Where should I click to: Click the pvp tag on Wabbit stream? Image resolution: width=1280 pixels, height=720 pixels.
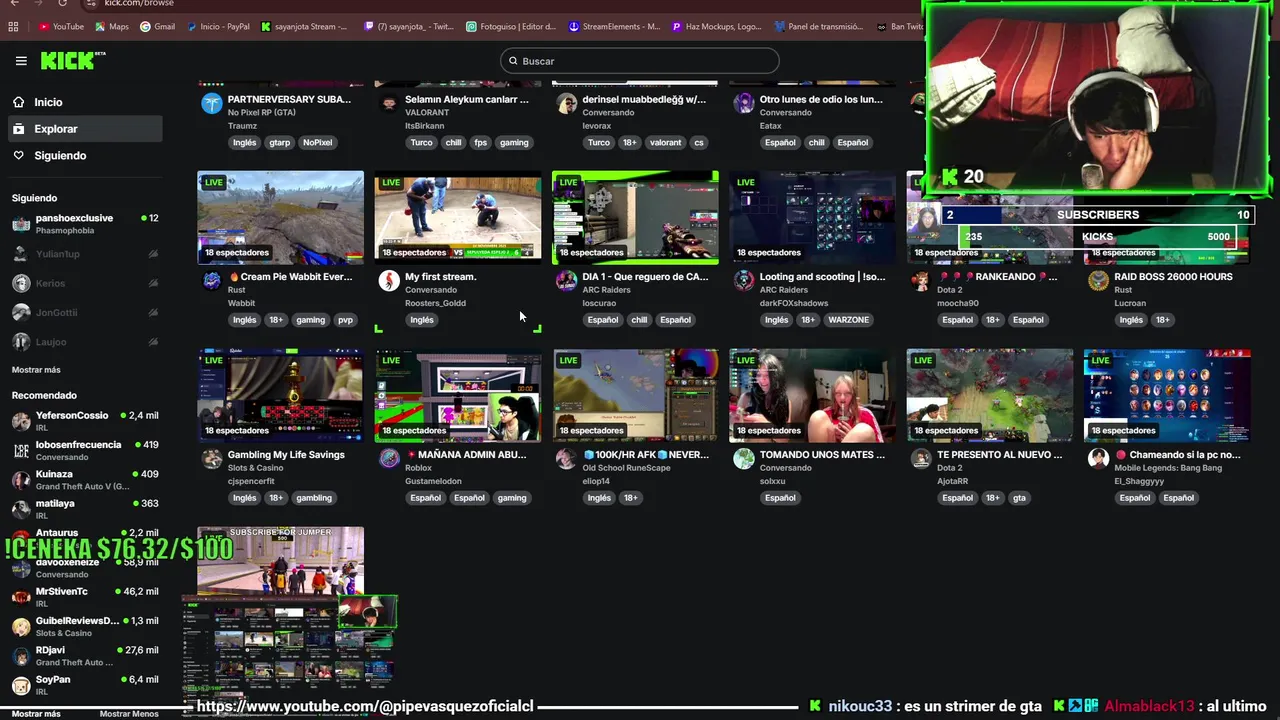(x=345, y=320)
